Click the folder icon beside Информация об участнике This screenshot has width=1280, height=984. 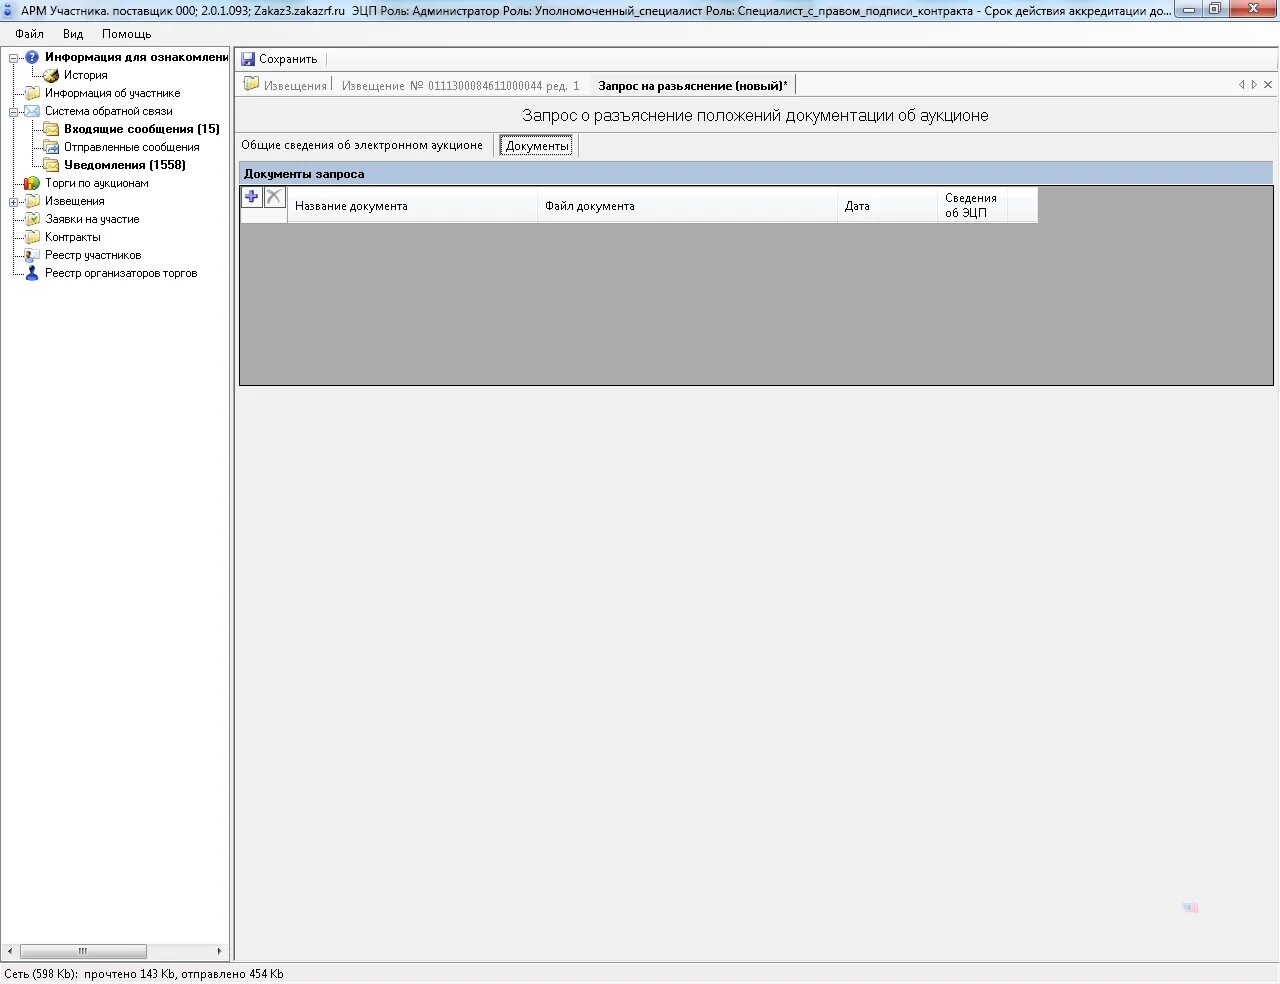coord(32,93)
